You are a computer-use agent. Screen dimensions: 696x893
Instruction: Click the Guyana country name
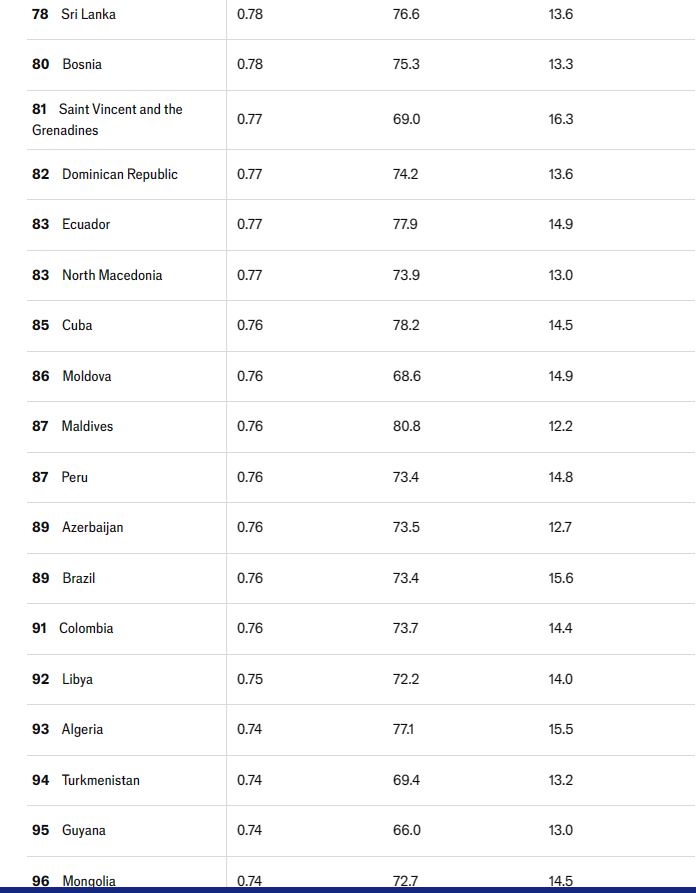click(84, 830)
